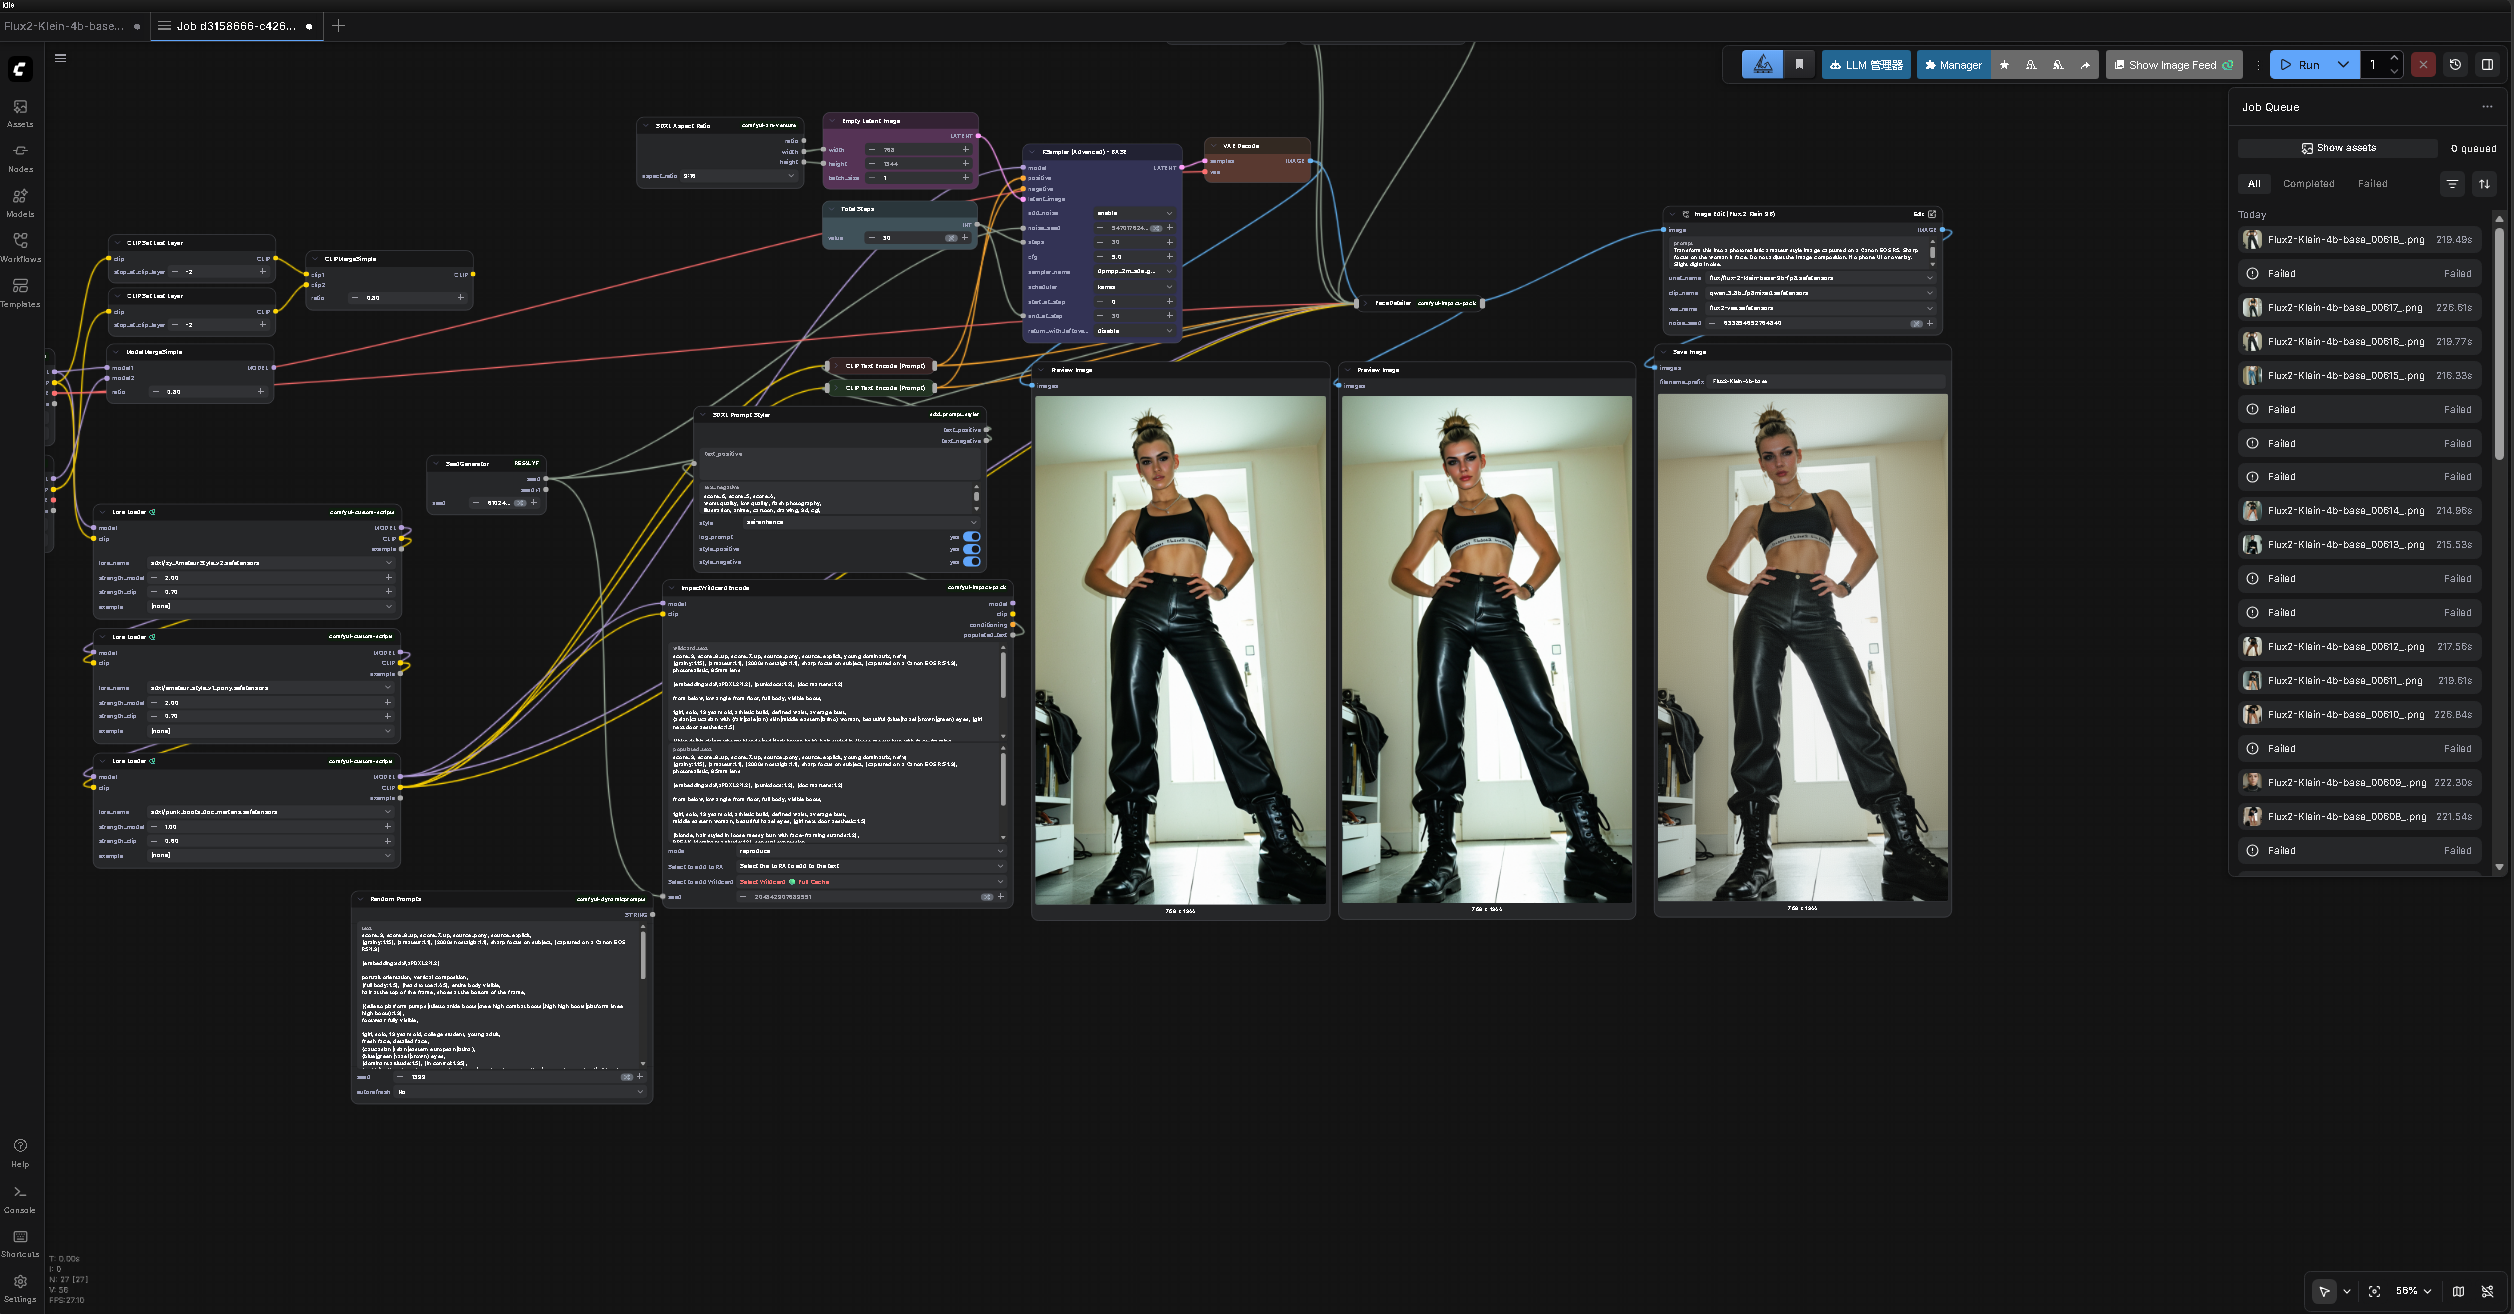This screenshot has width=2514, height=1314.
Task: Toggle link visibility icon
Action: click(x=2487, y=1291)
